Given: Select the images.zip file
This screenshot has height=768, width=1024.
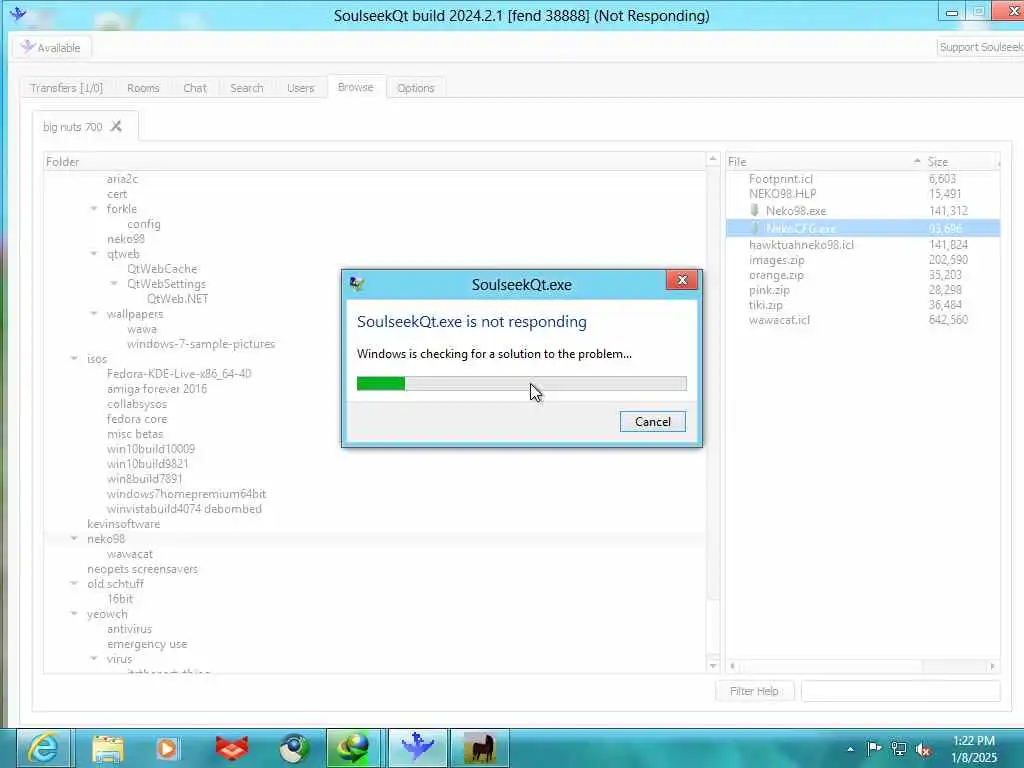Looking at the screenshot, I should click(776, 260).
